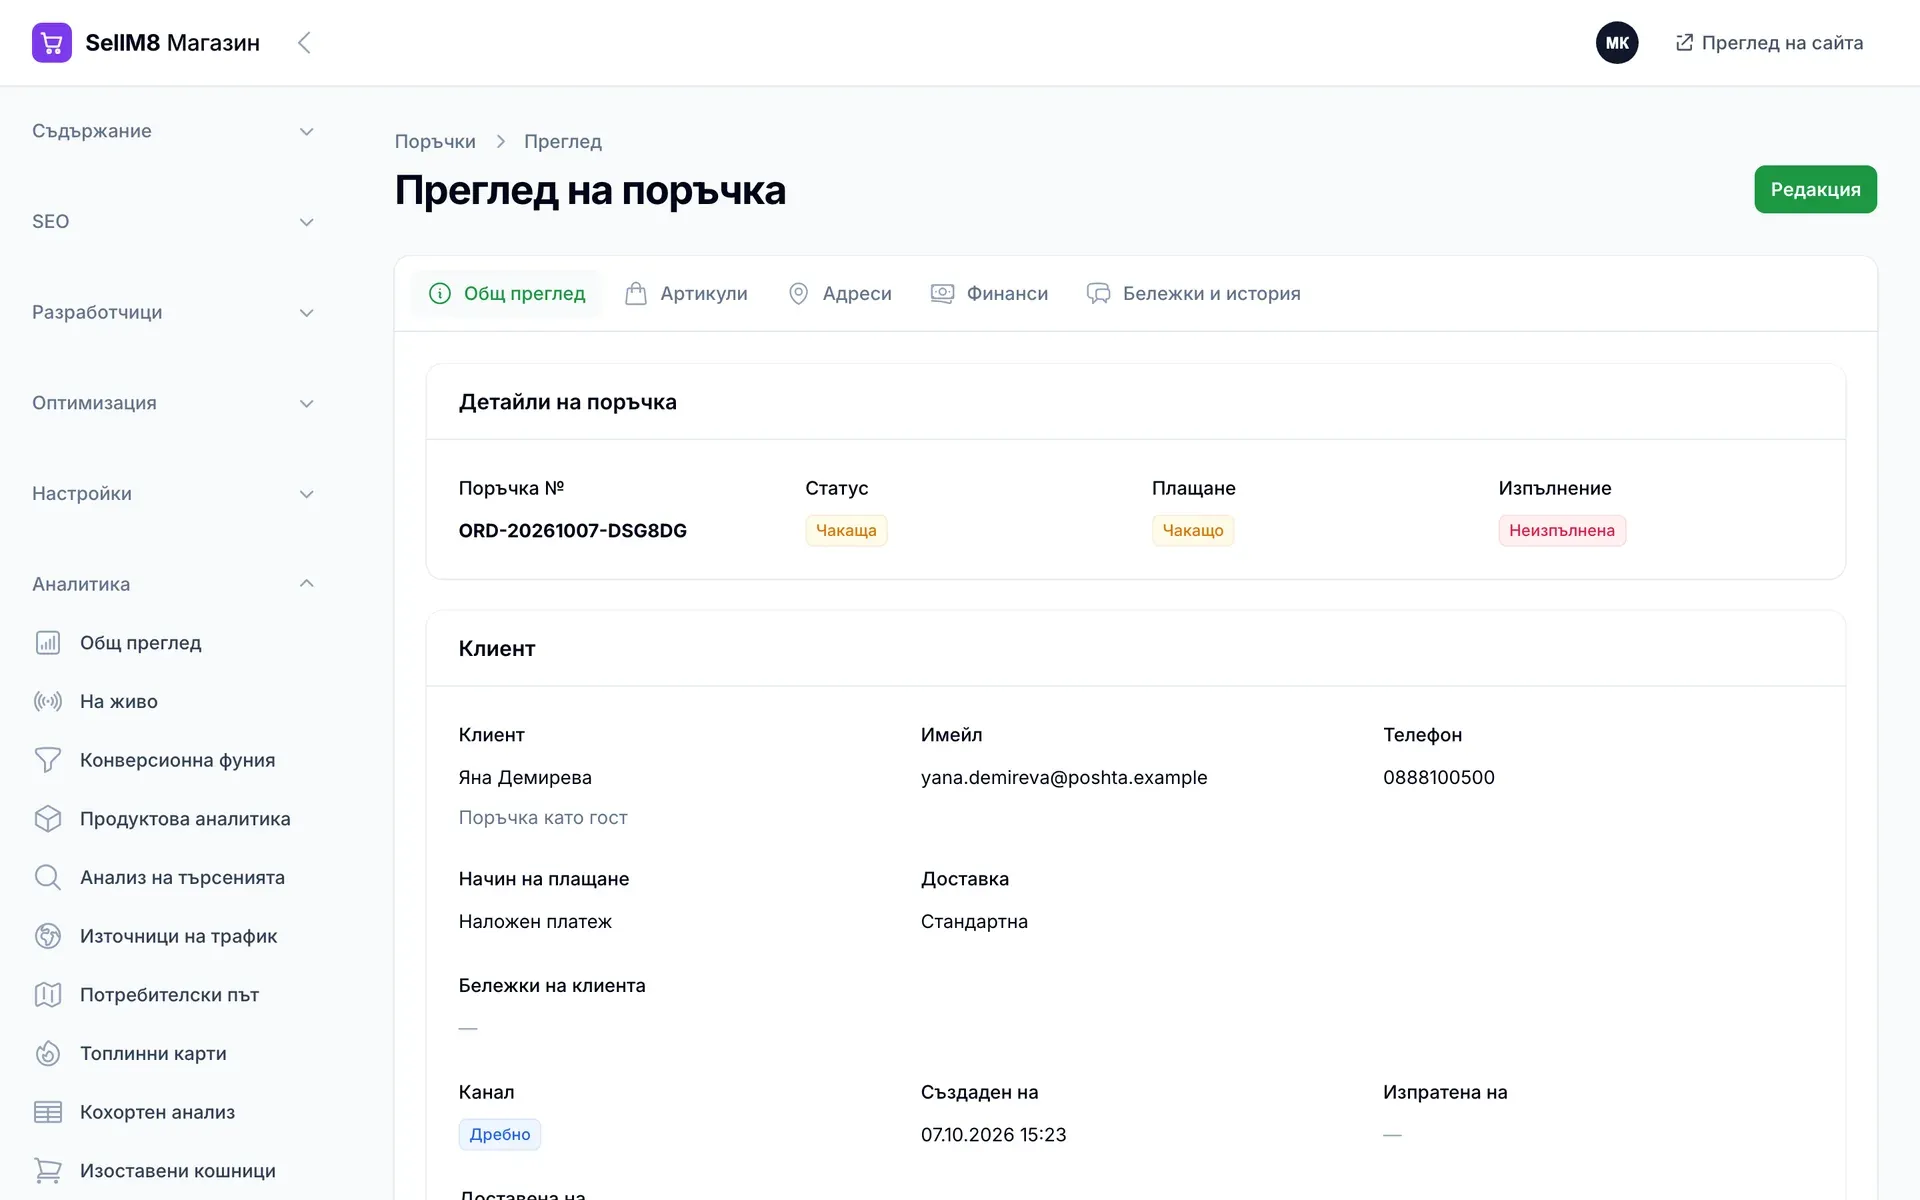Click the Кохортен анализ table icon
This screenshot has height=1200, width=1920.
(48, 1112)
